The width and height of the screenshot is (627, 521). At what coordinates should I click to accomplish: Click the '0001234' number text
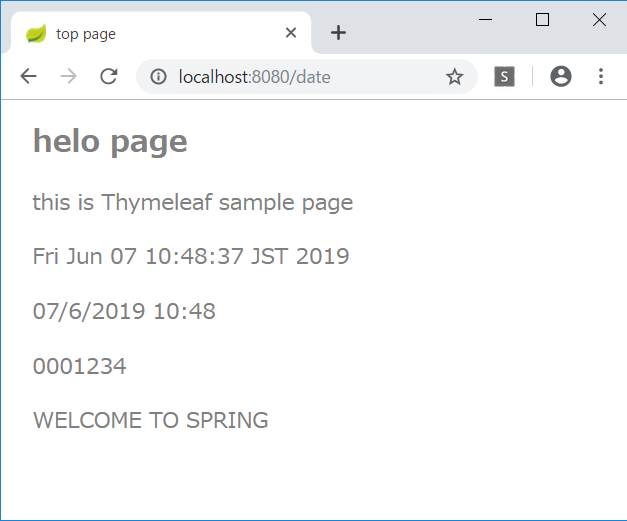point(80,367)
